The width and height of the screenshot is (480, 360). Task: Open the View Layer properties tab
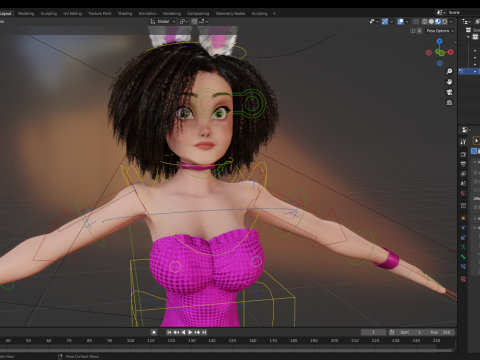tap(463, 174)
